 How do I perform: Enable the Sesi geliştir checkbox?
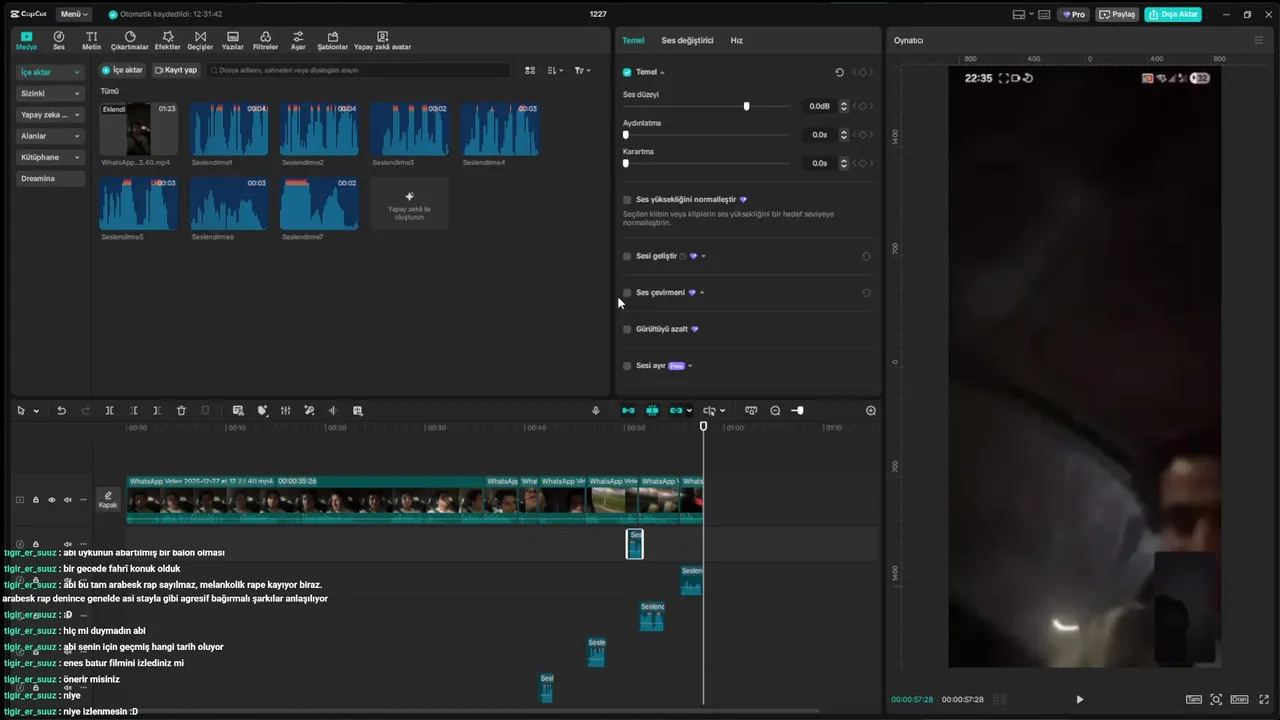627,256
